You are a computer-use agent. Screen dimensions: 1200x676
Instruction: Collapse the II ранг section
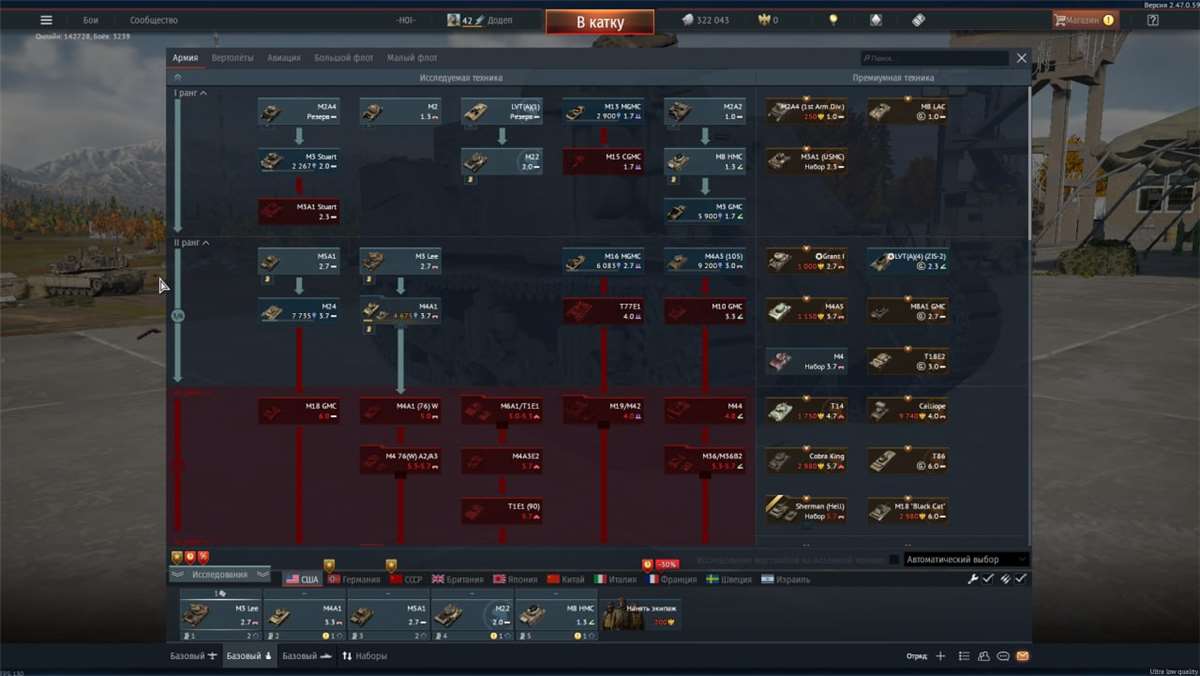click(192, 243)
